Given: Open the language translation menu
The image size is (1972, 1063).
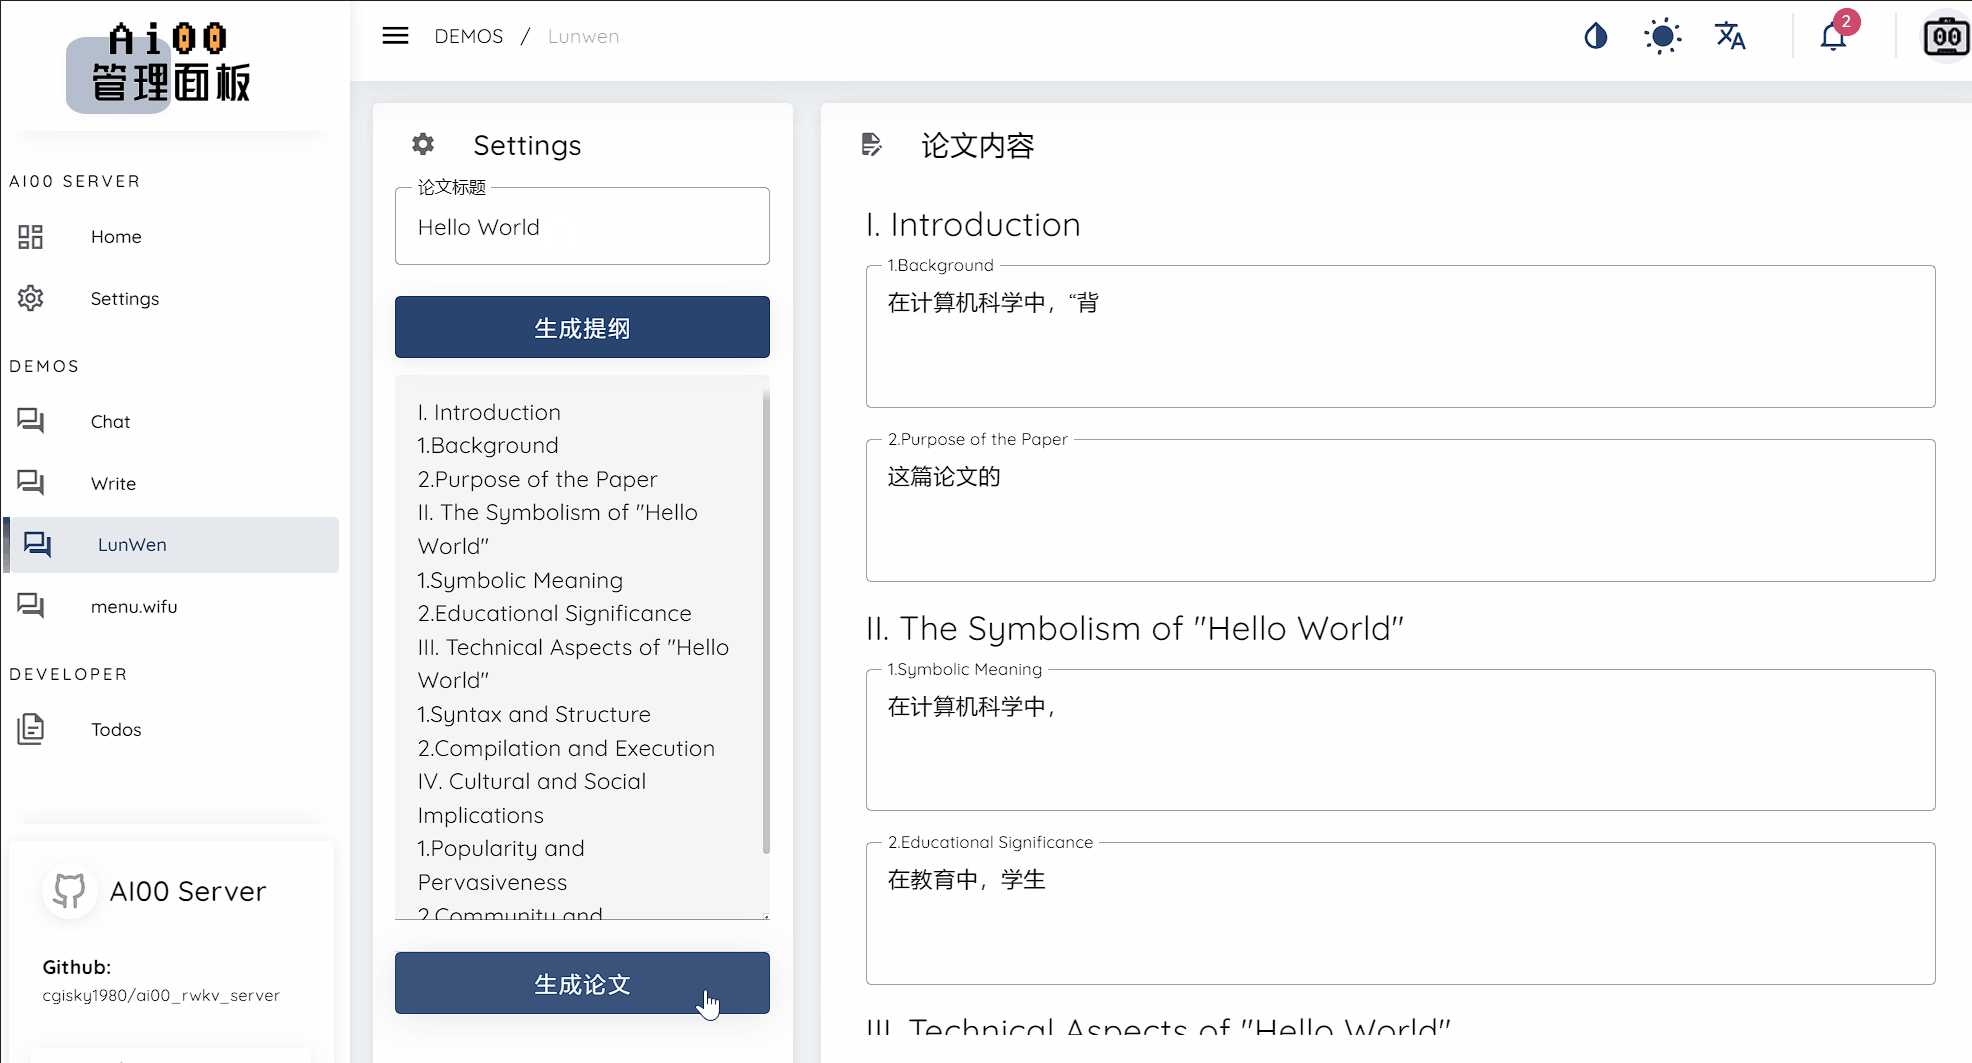Looking at the screenshot, I should (1730, 37).
